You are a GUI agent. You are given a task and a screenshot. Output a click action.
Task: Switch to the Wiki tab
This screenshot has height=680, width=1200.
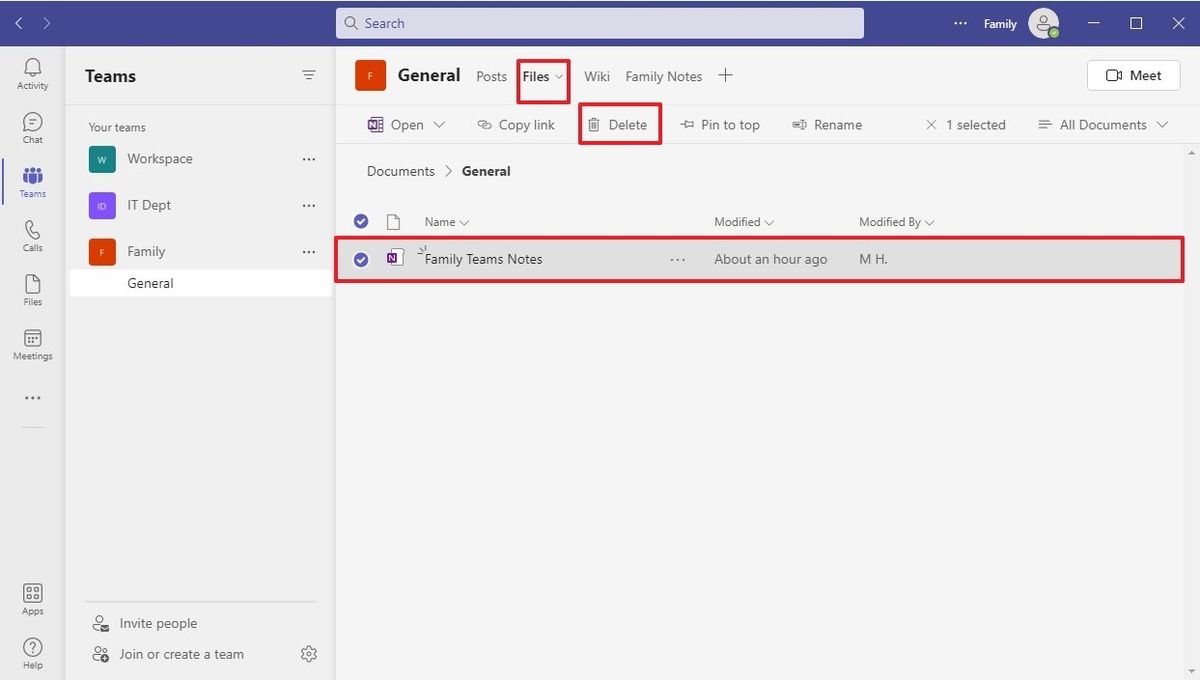click(596, 75)
